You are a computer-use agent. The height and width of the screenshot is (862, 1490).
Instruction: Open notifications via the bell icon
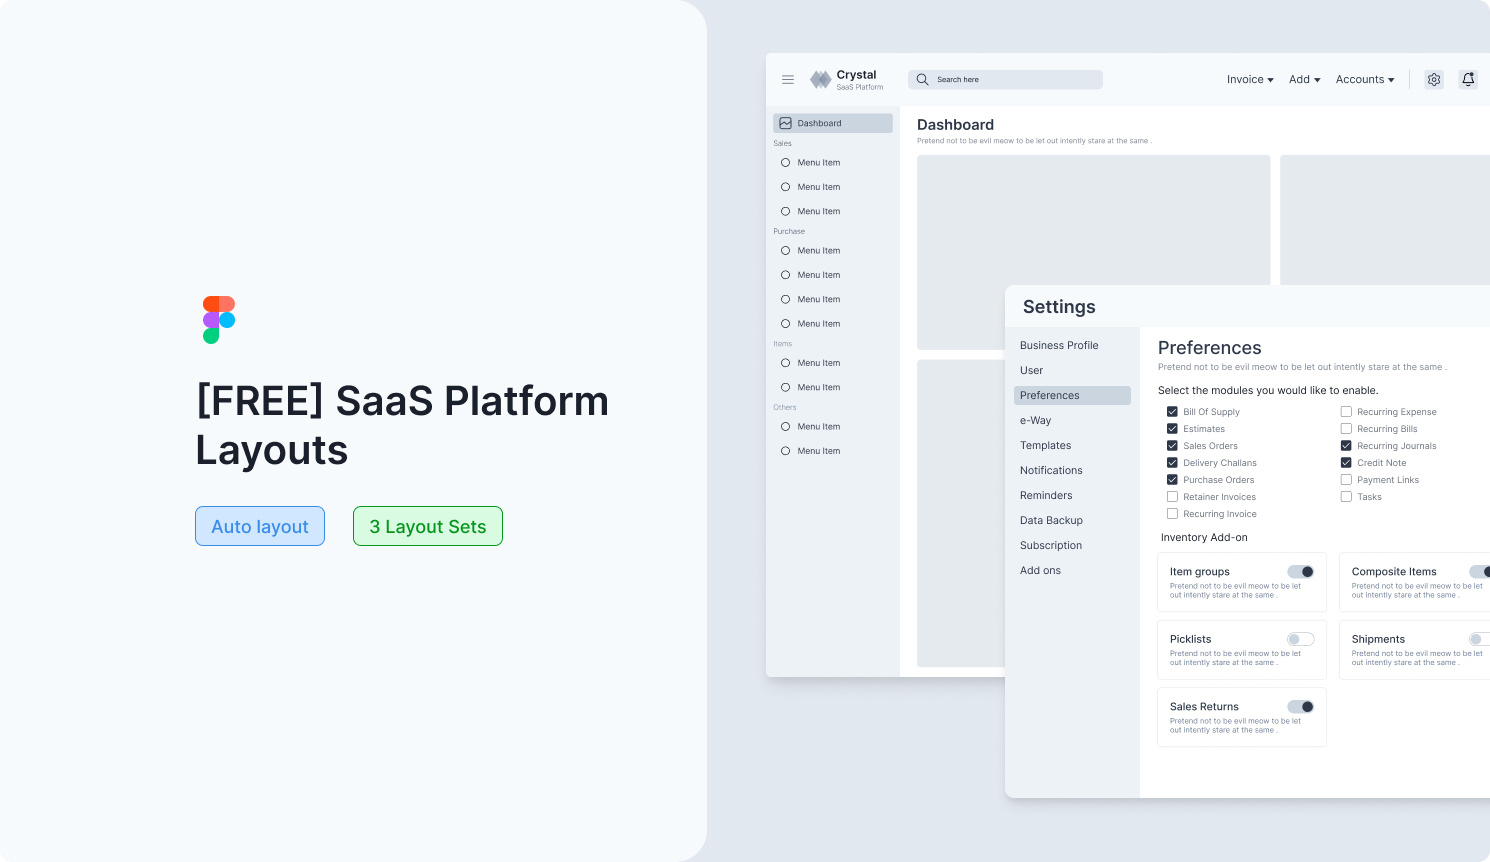tap(1468, 79)
